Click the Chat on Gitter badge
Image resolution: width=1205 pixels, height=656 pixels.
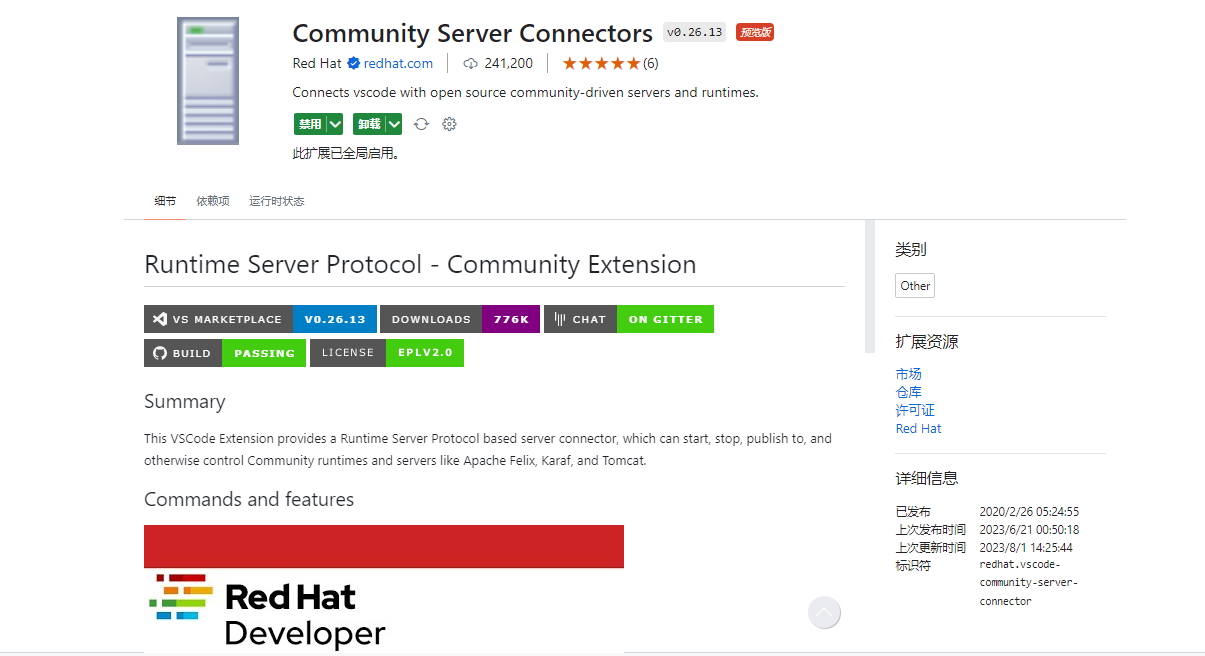(x=628, y=319)
